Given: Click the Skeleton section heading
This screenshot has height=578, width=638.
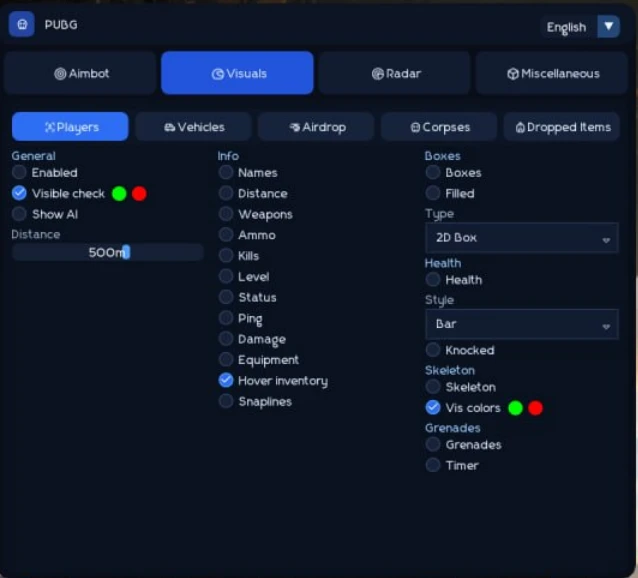Looking at the screenshot, I should coord(450,370).
